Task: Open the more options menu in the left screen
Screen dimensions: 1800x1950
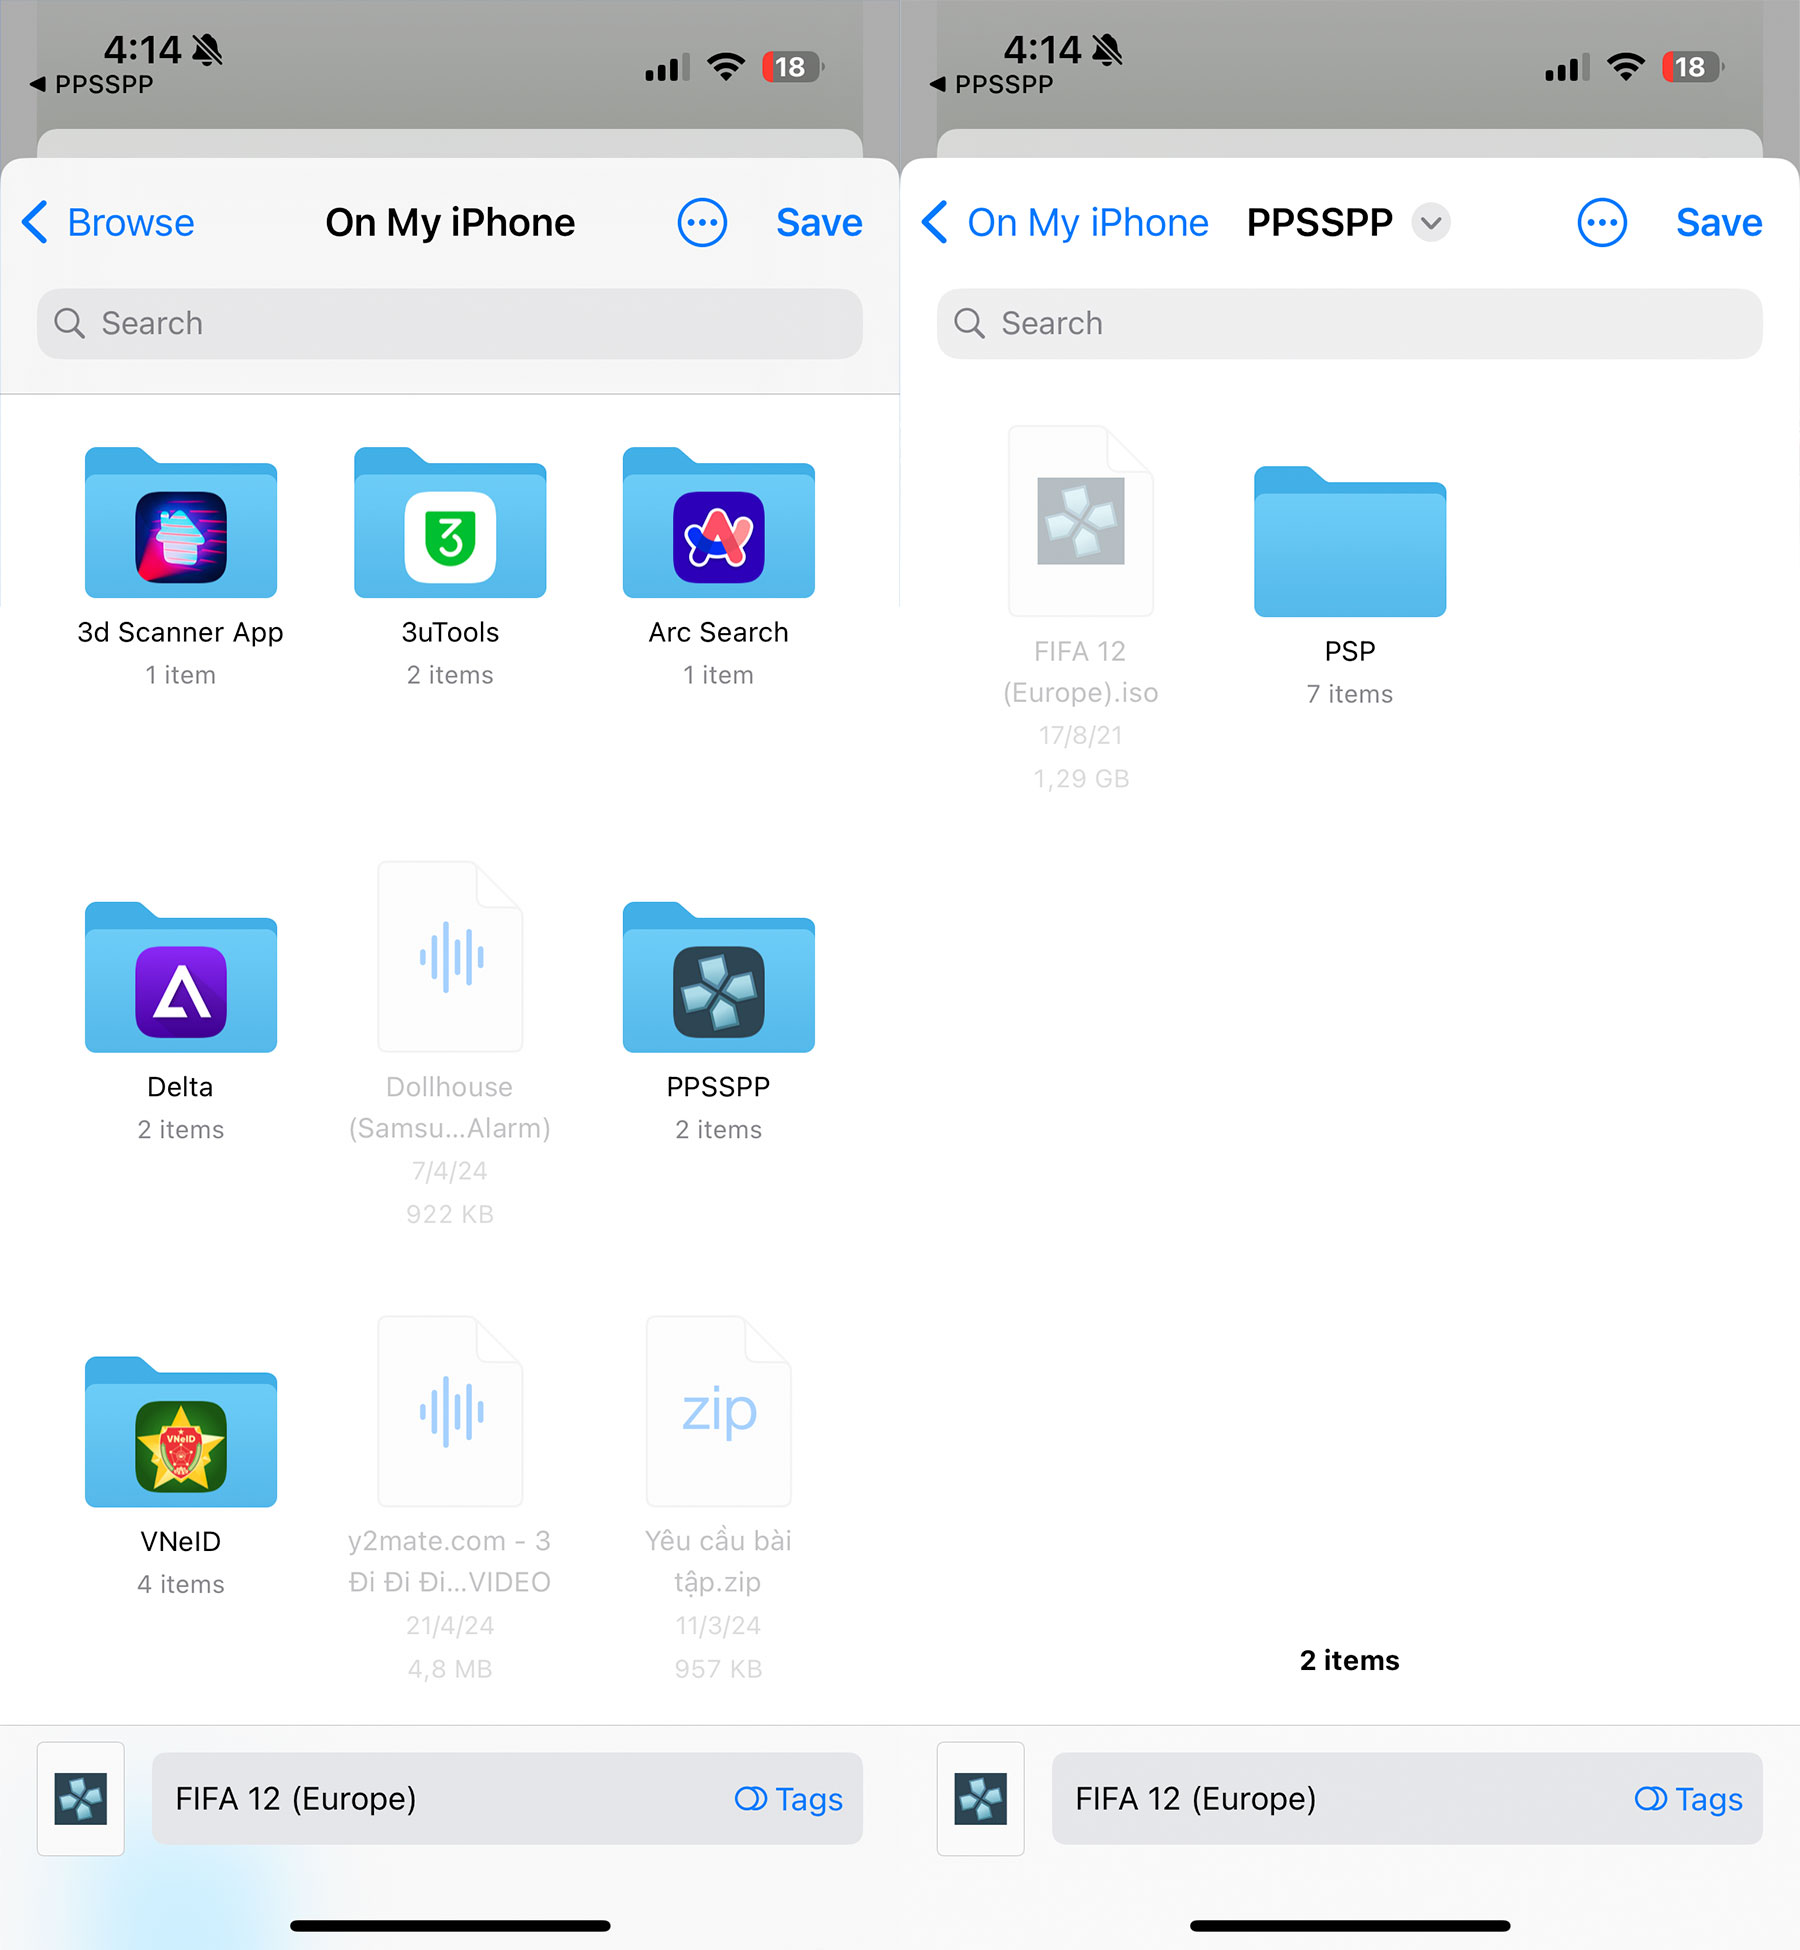Action: pos(702,222)
